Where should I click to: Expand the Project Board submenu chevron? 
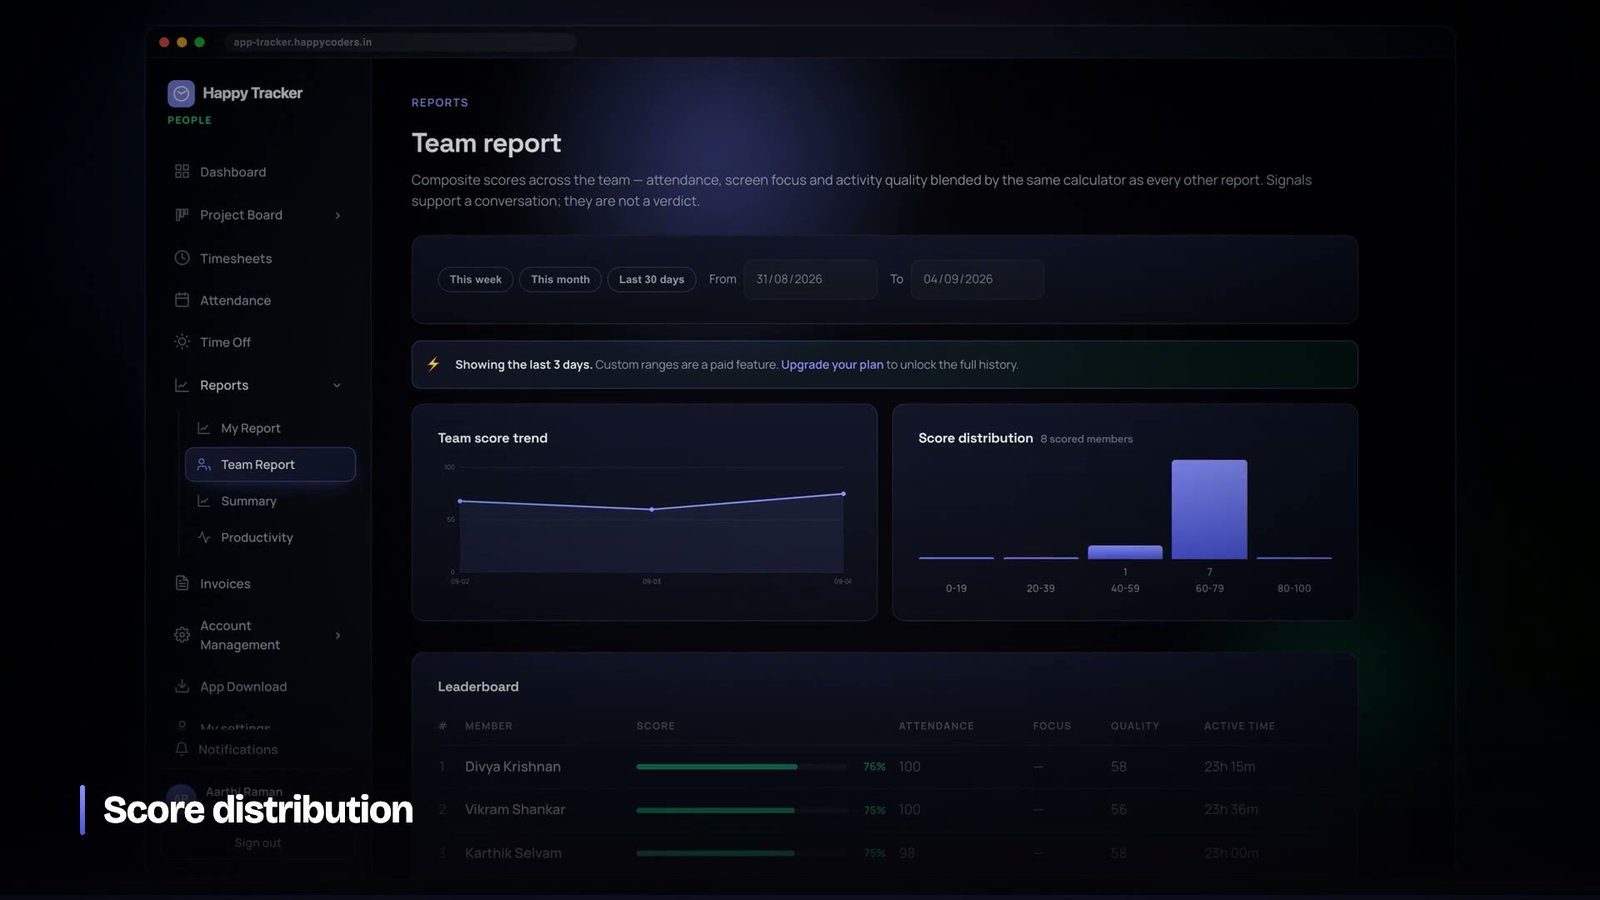(338, 215)
